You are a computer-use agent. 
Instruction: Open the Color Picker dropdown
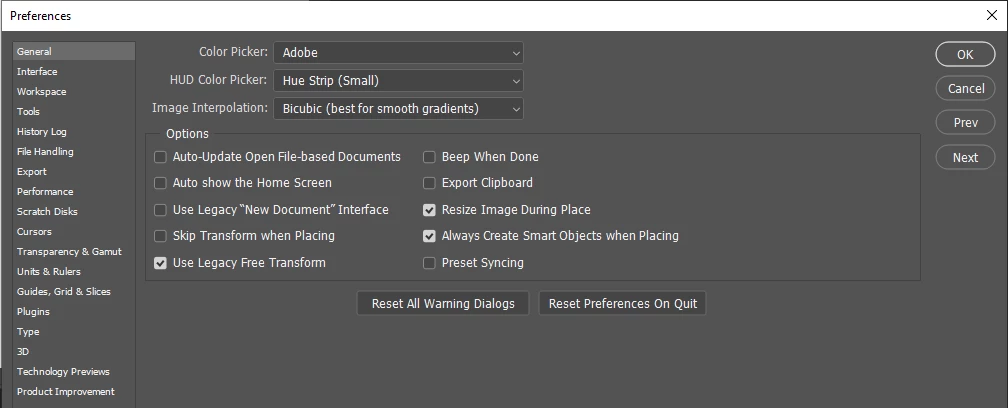[x=398, y=52]
